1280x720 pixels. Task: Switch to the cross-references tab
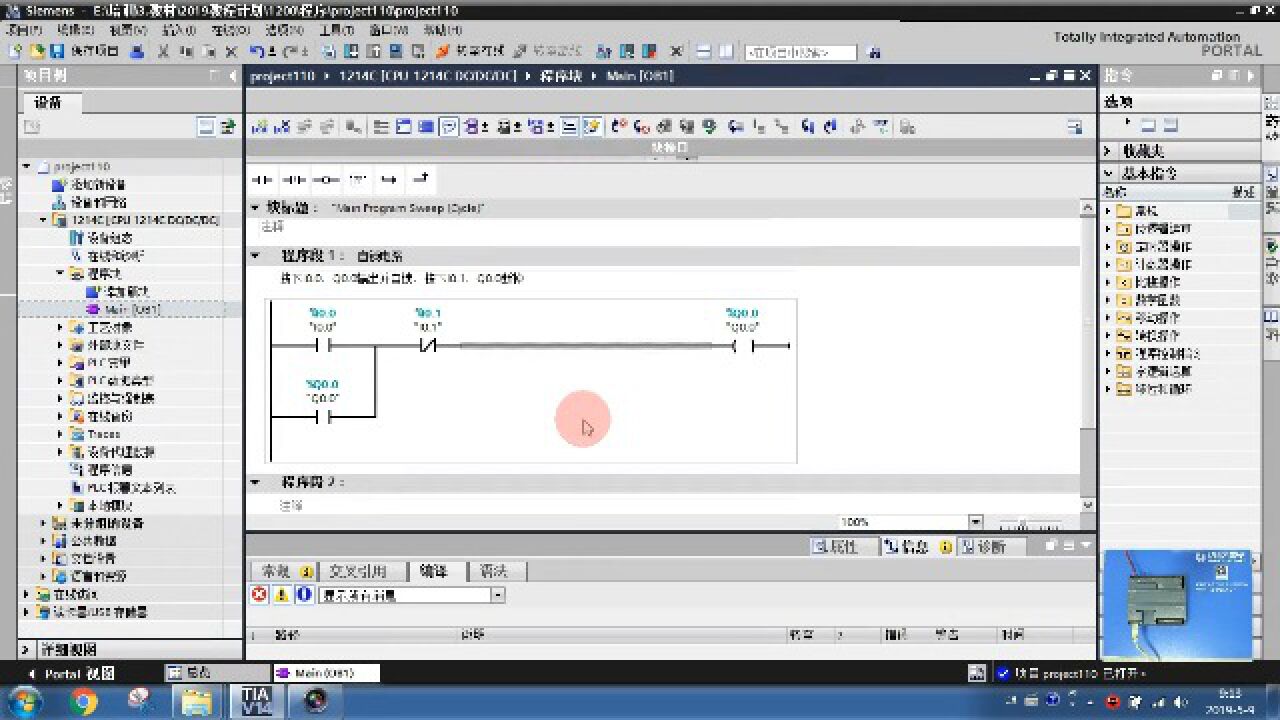pyautogui.click(x=357, y=571)
